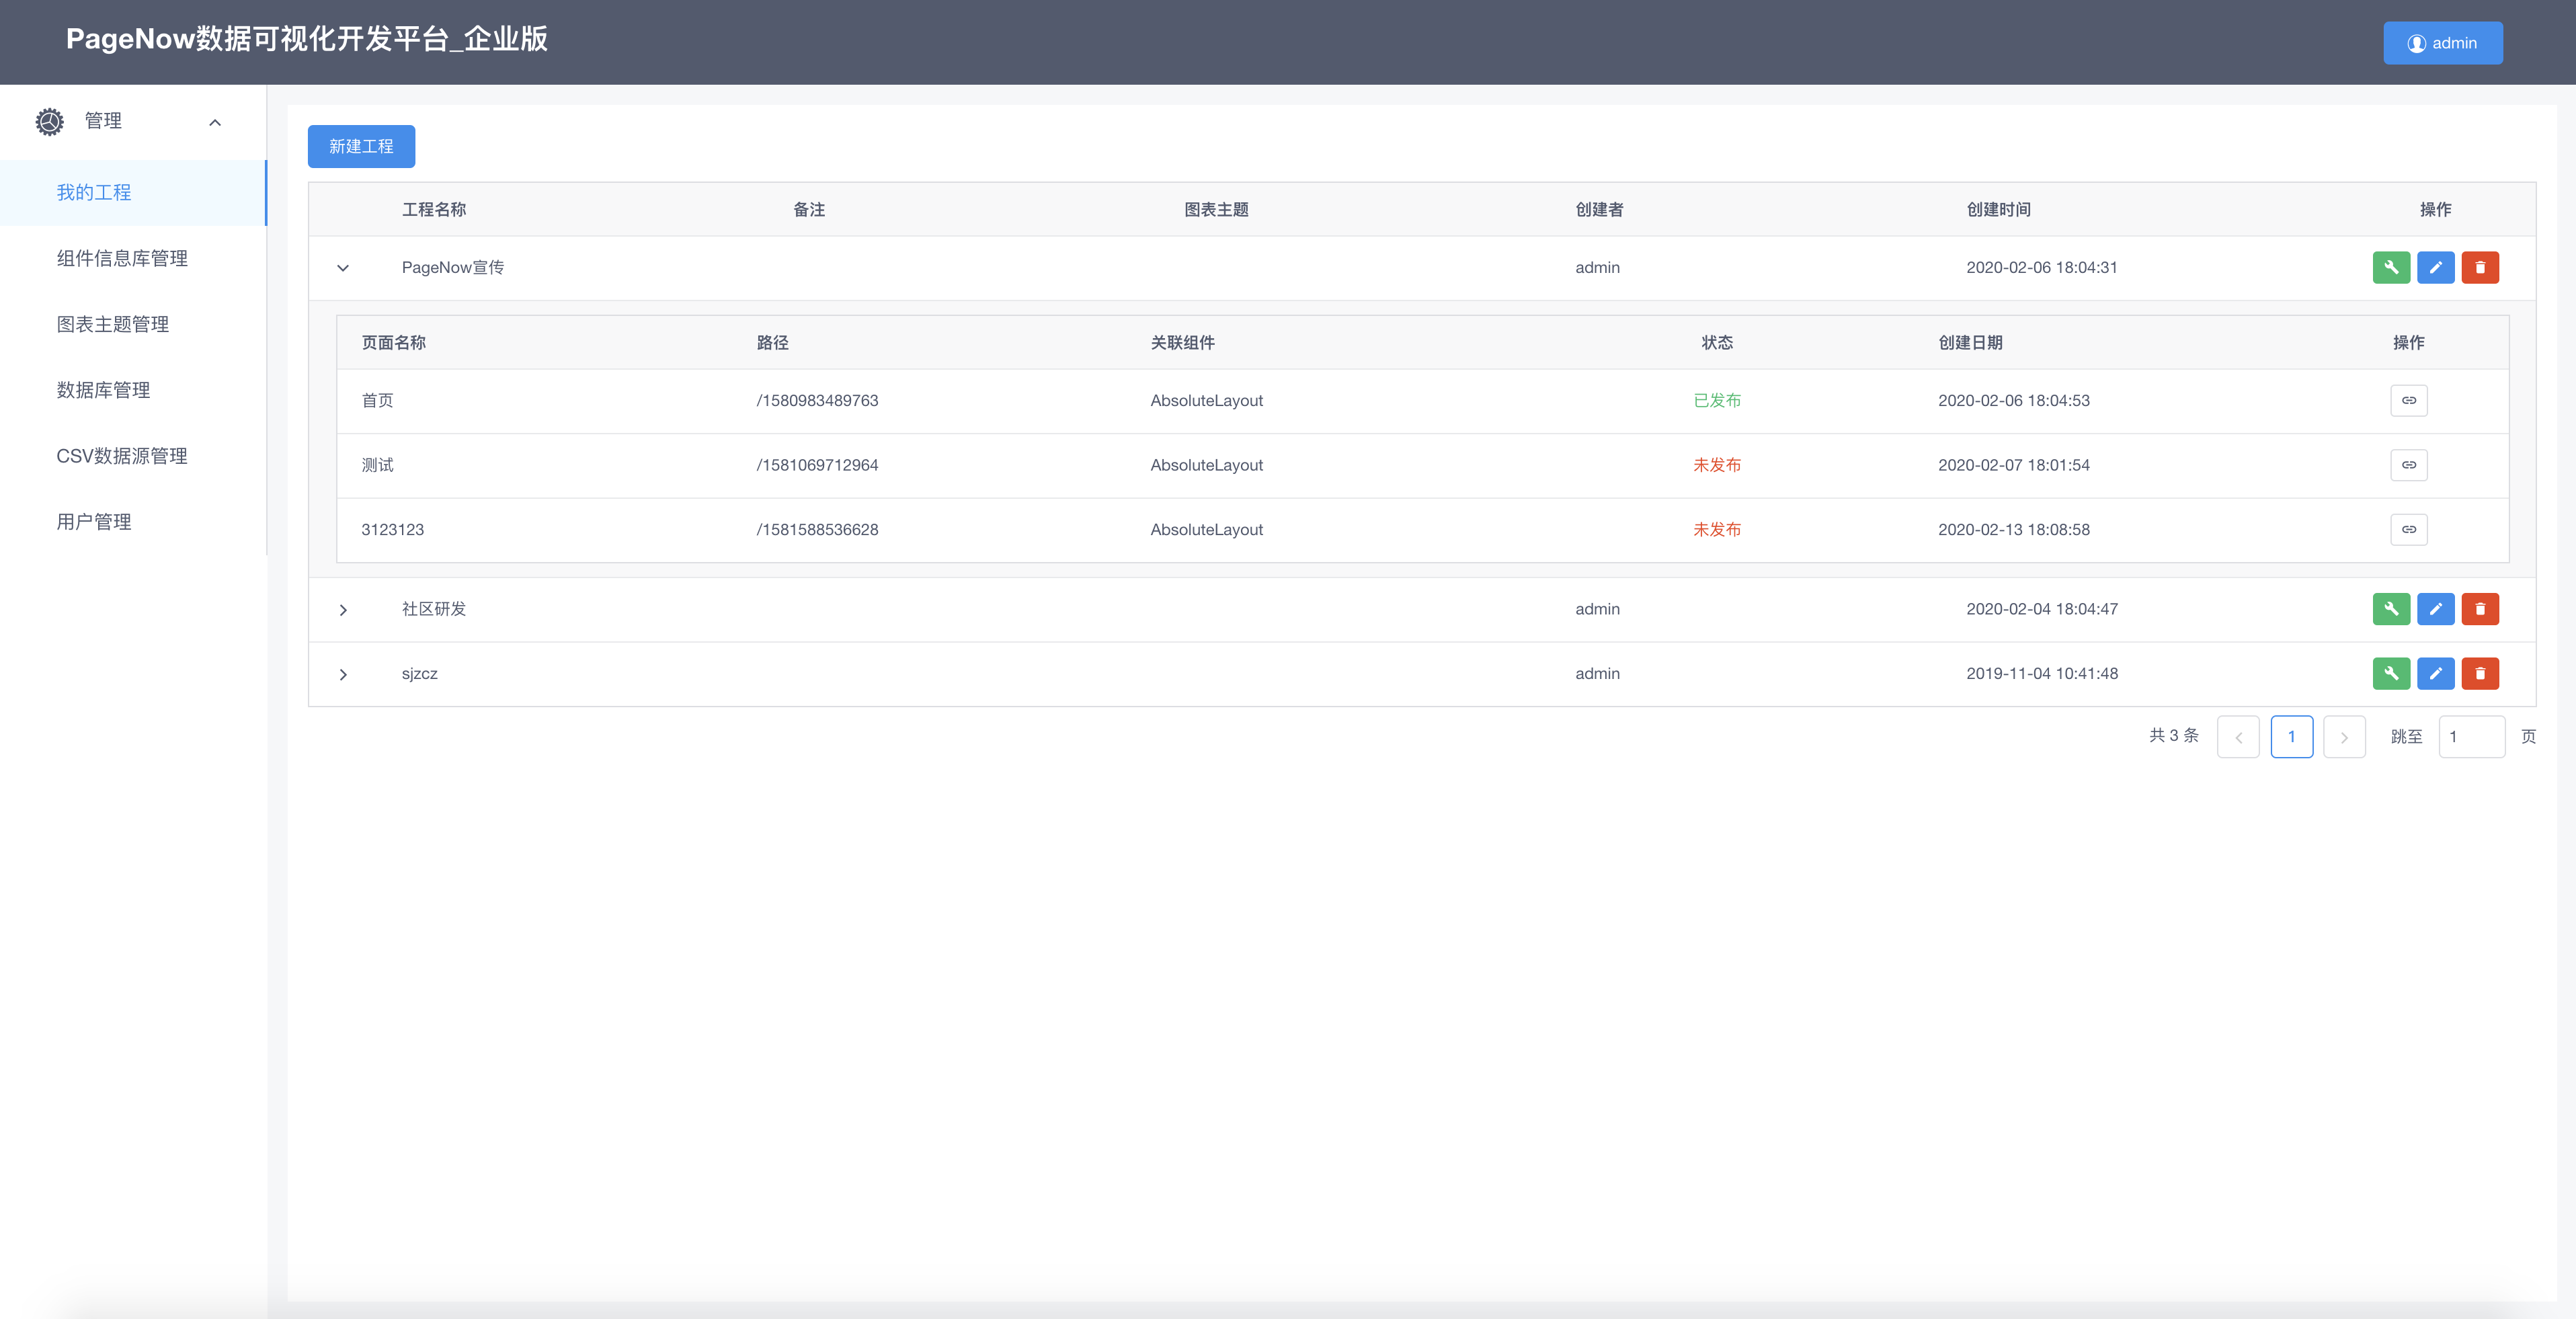Click the 跳至 page number input
The height and width of the screenshot is (1319, 2576).
click(2471, 737)
